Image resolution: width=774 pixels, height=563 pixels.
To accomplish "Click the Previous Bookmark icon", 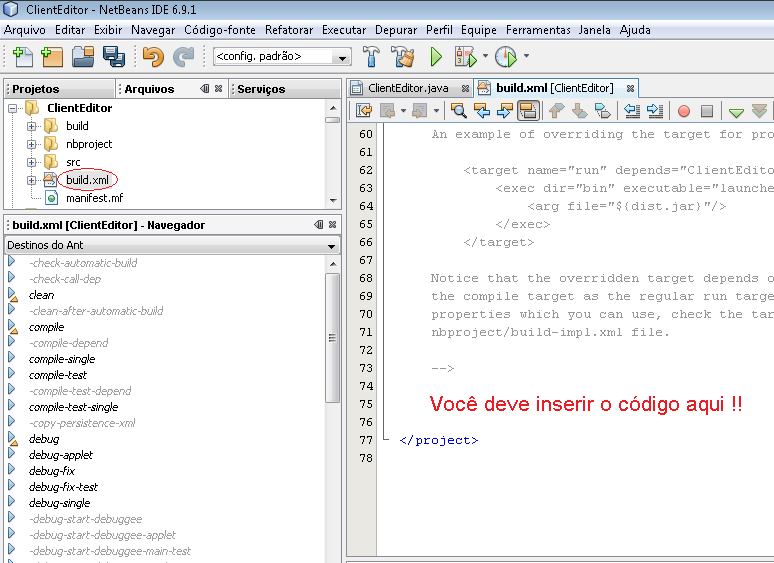I will pos(557,111).
